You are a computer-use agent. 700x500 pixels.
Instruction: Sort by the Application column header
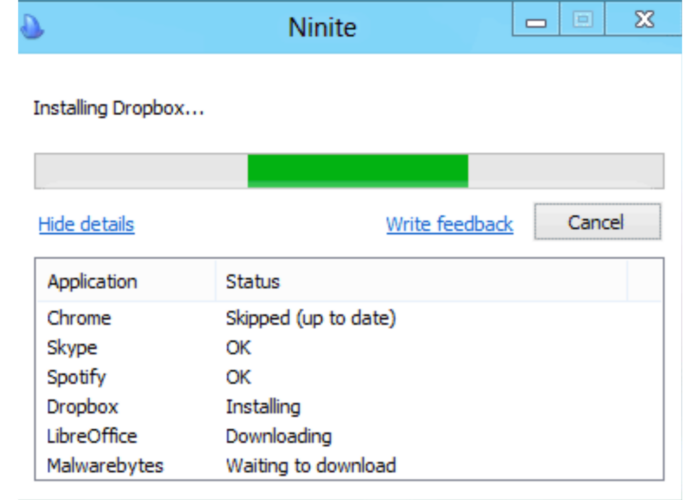tap(125, 282)
